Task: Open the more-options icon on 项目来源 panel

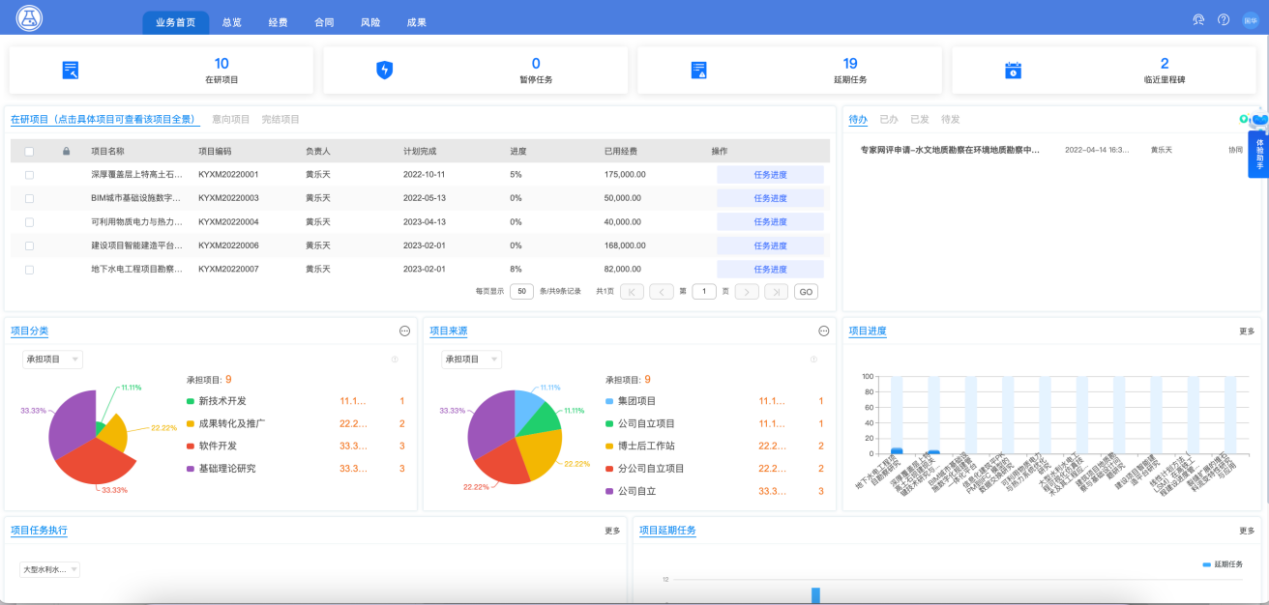Action: [x=824, y=331]
